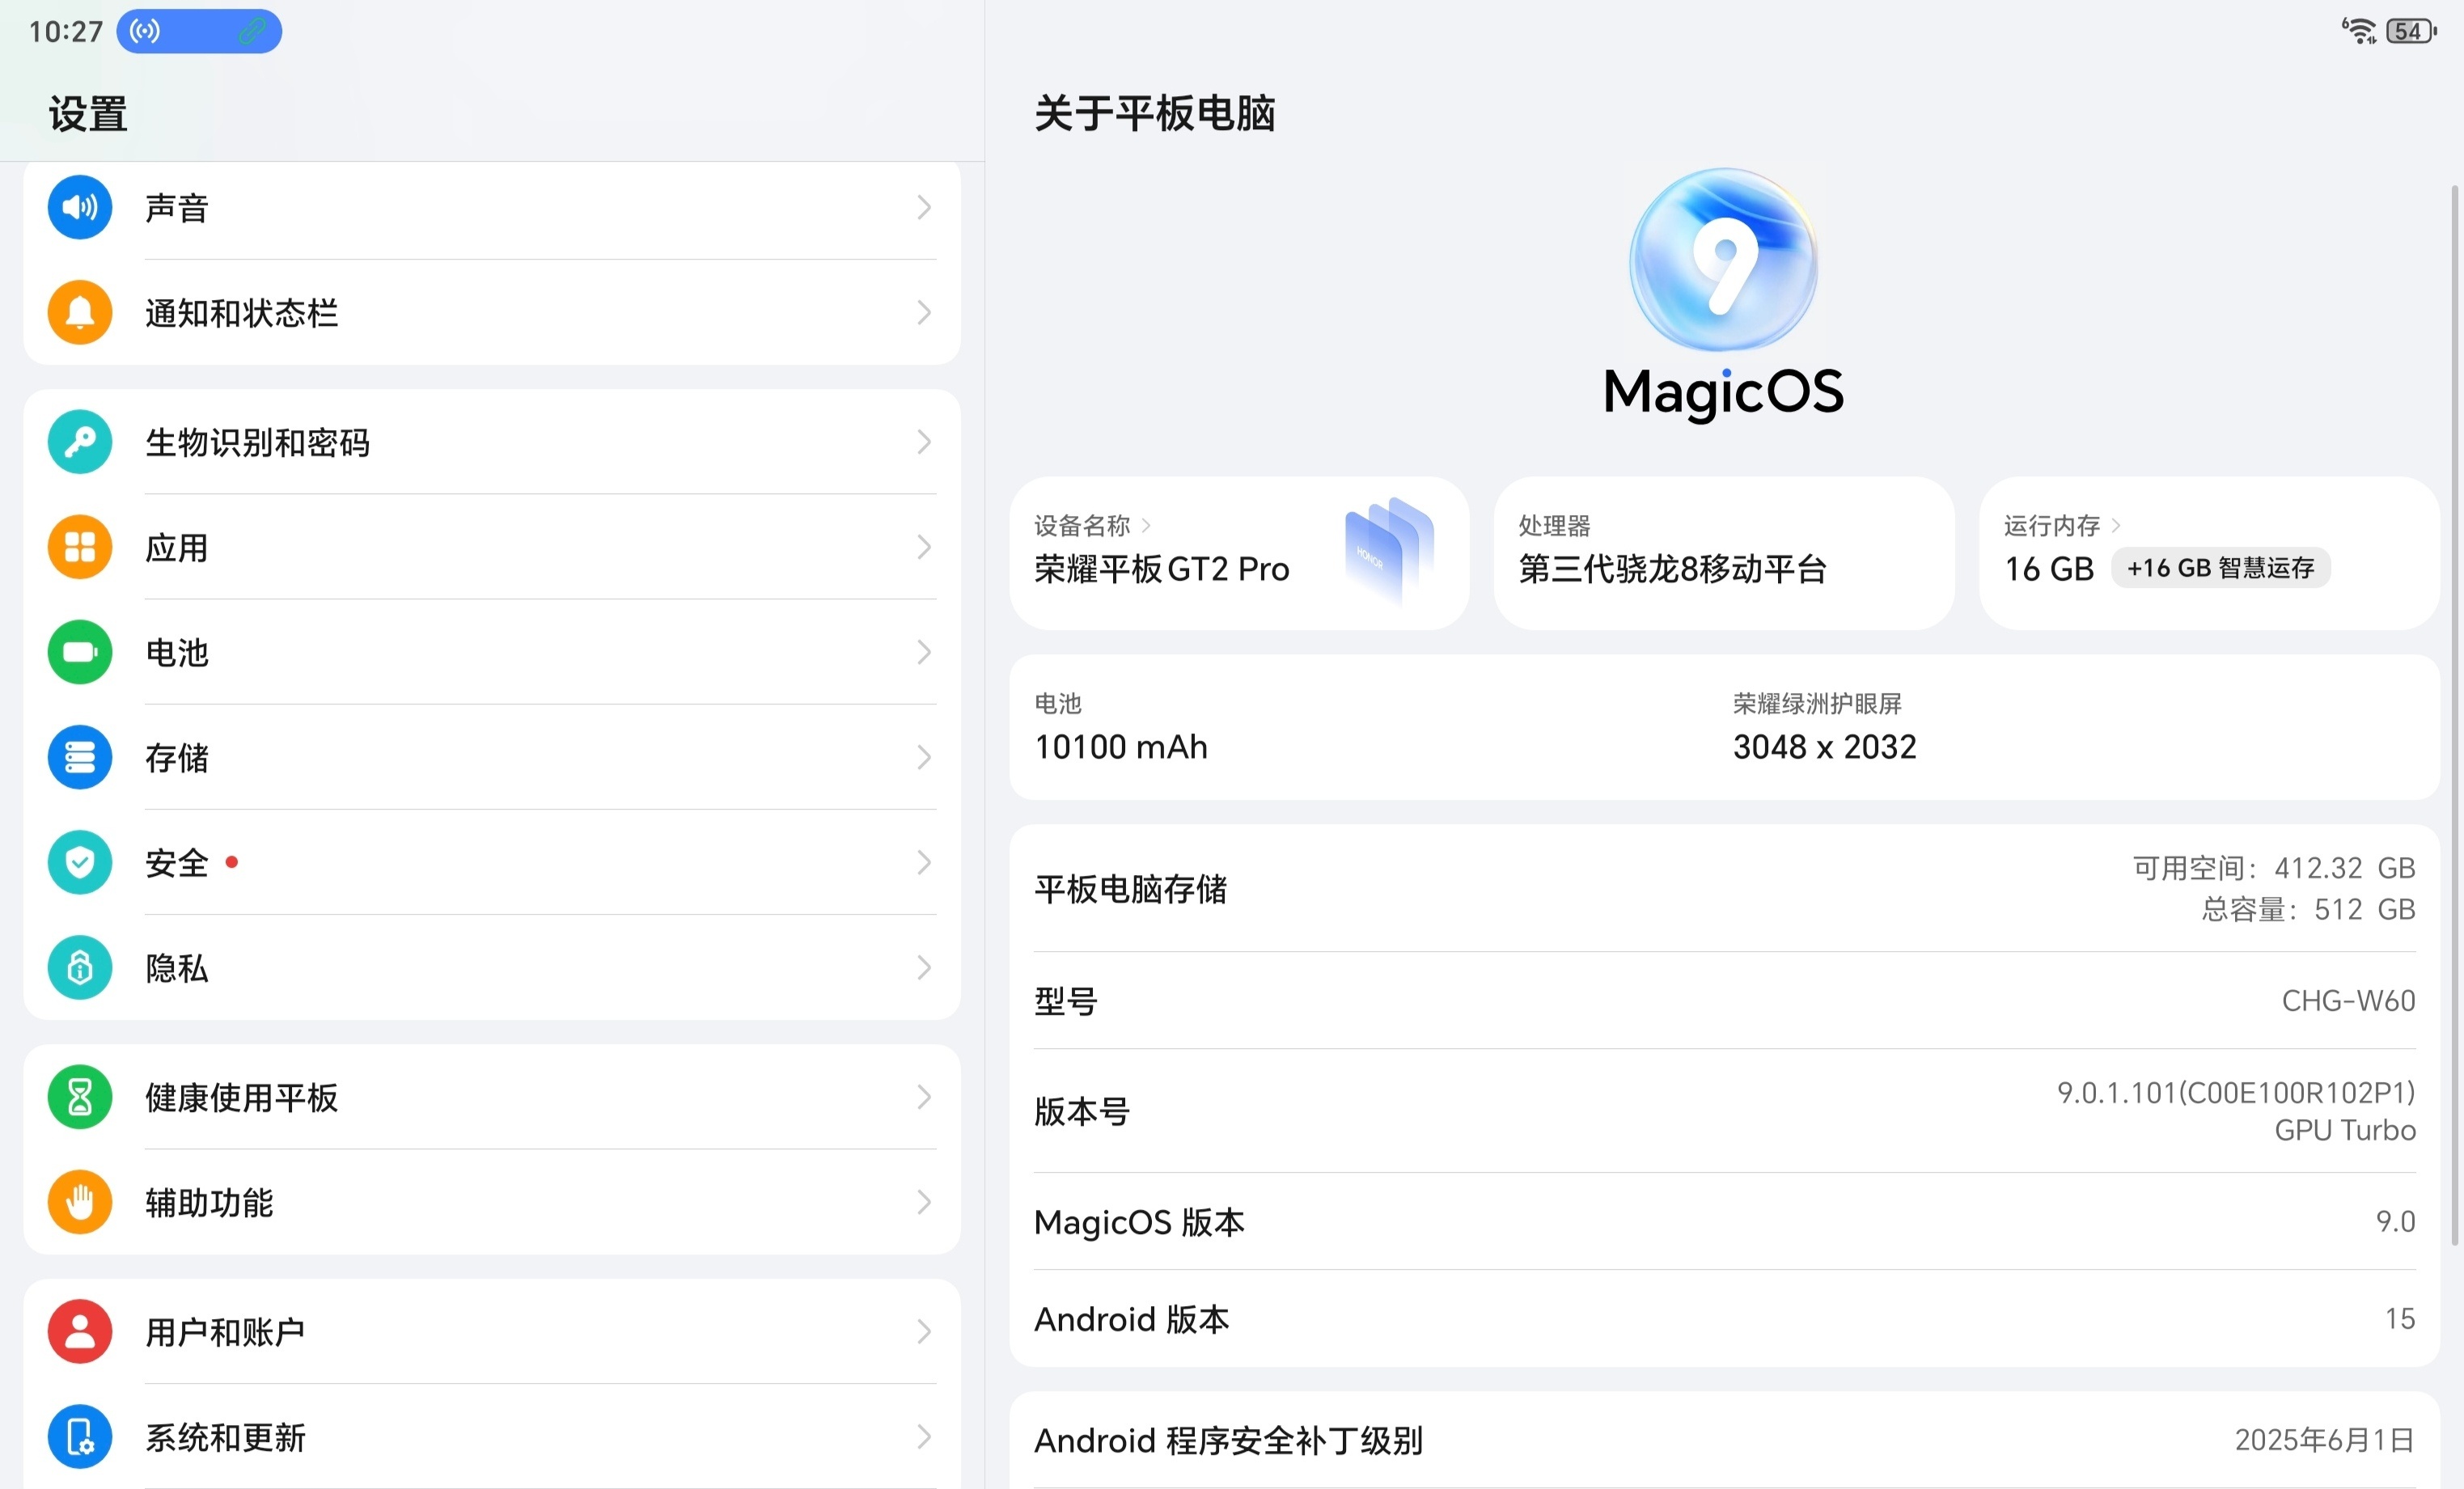The height and width of the screenshot is (1489, 2464).
Task: Expand the 用户和账户 row chevron
Action: [x=924, y=1332]
